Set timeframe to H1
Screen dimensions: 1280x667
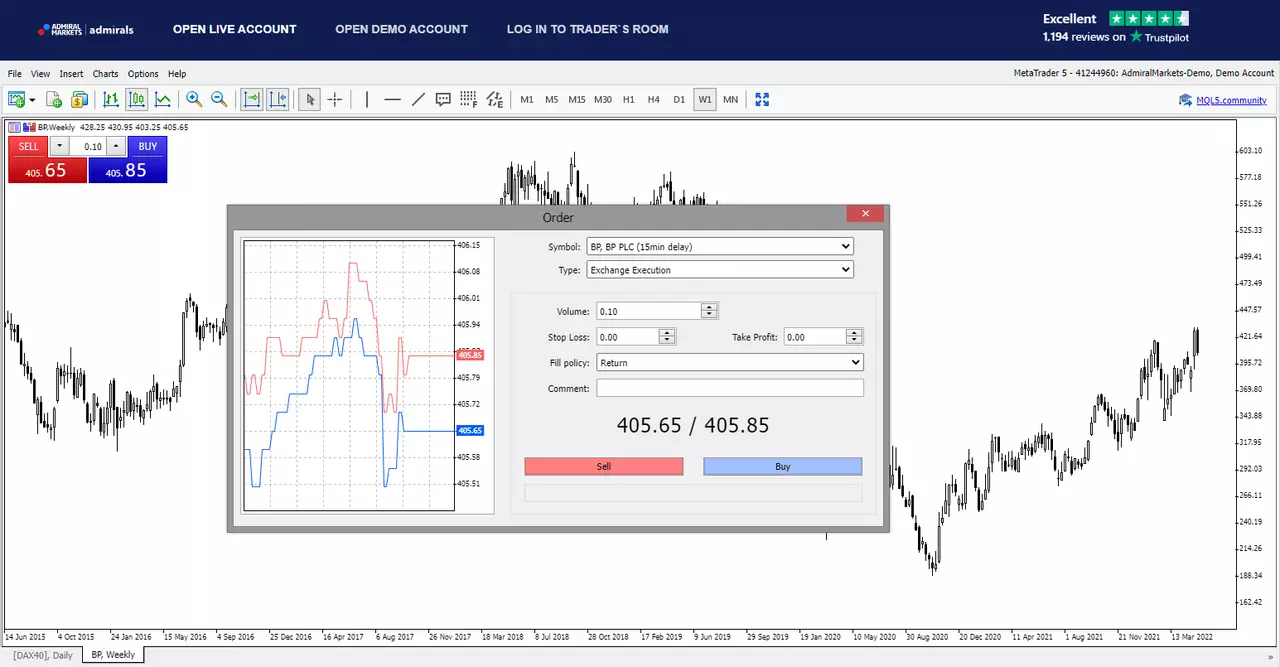629,100
